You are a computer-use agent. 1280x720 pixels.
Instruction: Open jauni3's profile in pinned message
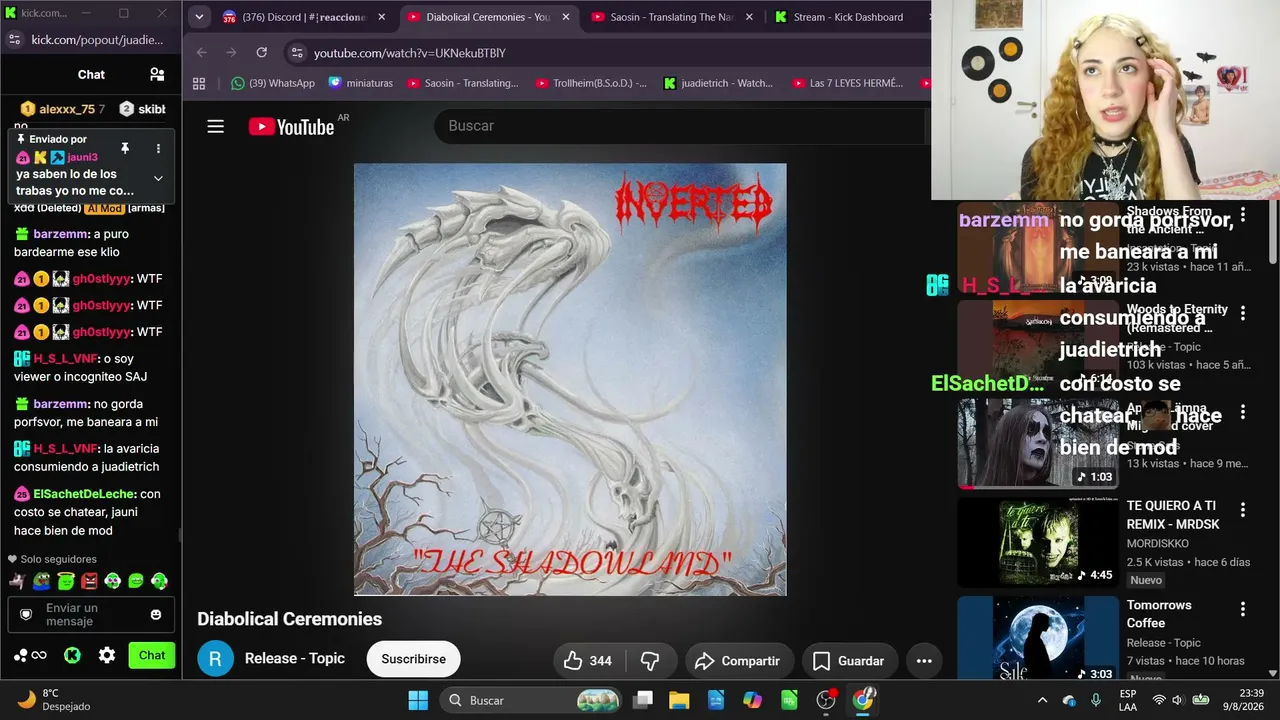click(82, 157)
